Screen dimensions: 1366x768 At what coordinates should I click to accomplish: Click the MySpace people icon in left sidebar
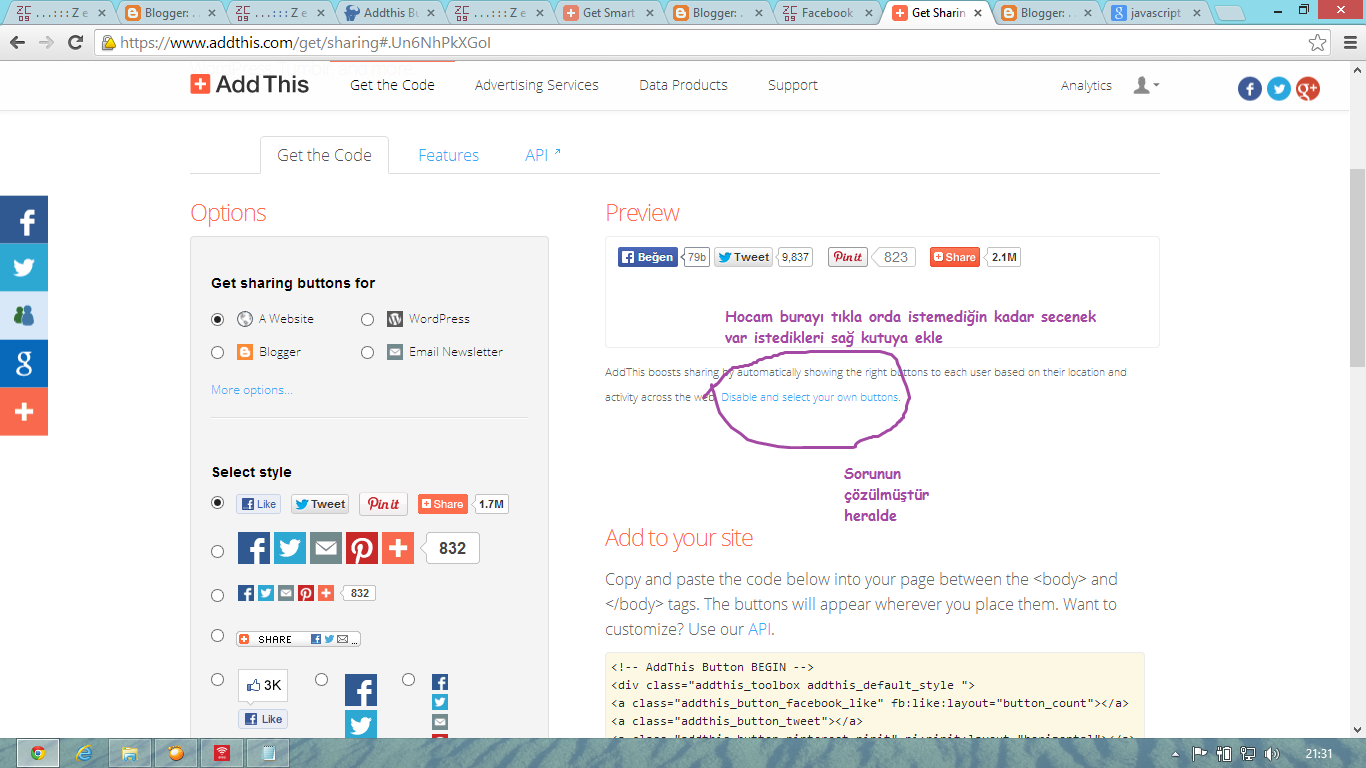pyautogui.click(x=24, y=315)
